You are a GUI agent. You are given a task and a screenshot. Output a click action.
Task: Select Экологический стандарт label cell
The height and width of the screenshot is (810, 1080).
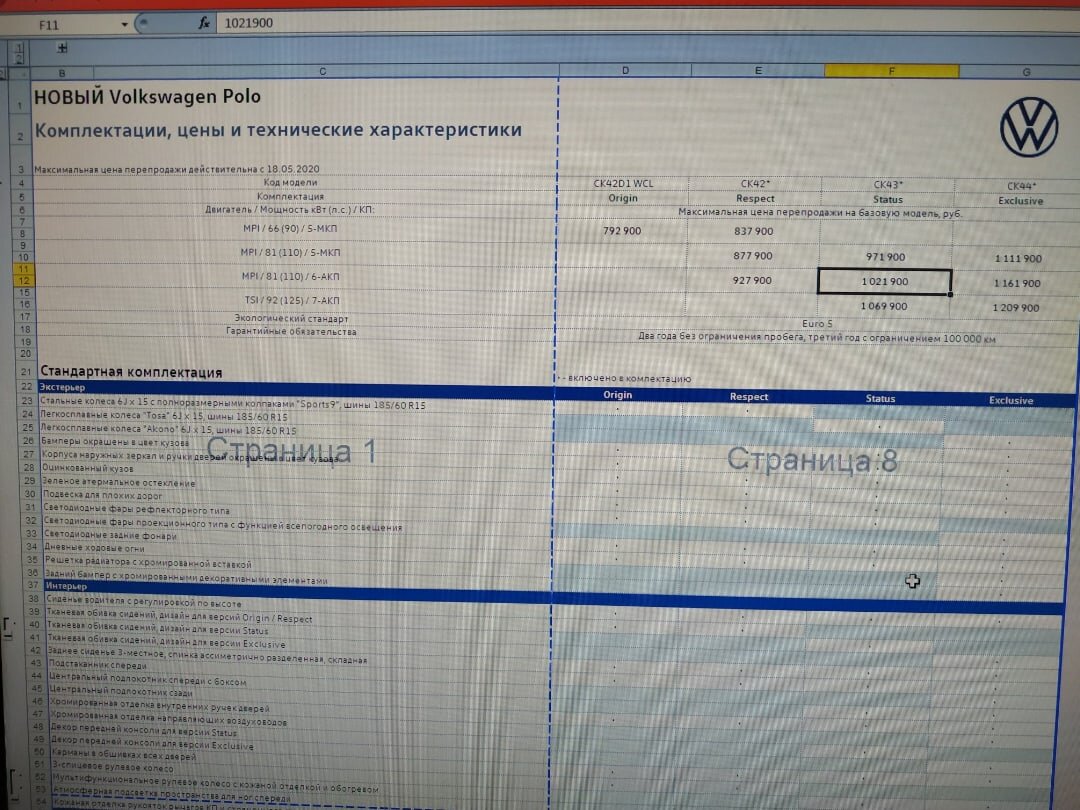291,318
